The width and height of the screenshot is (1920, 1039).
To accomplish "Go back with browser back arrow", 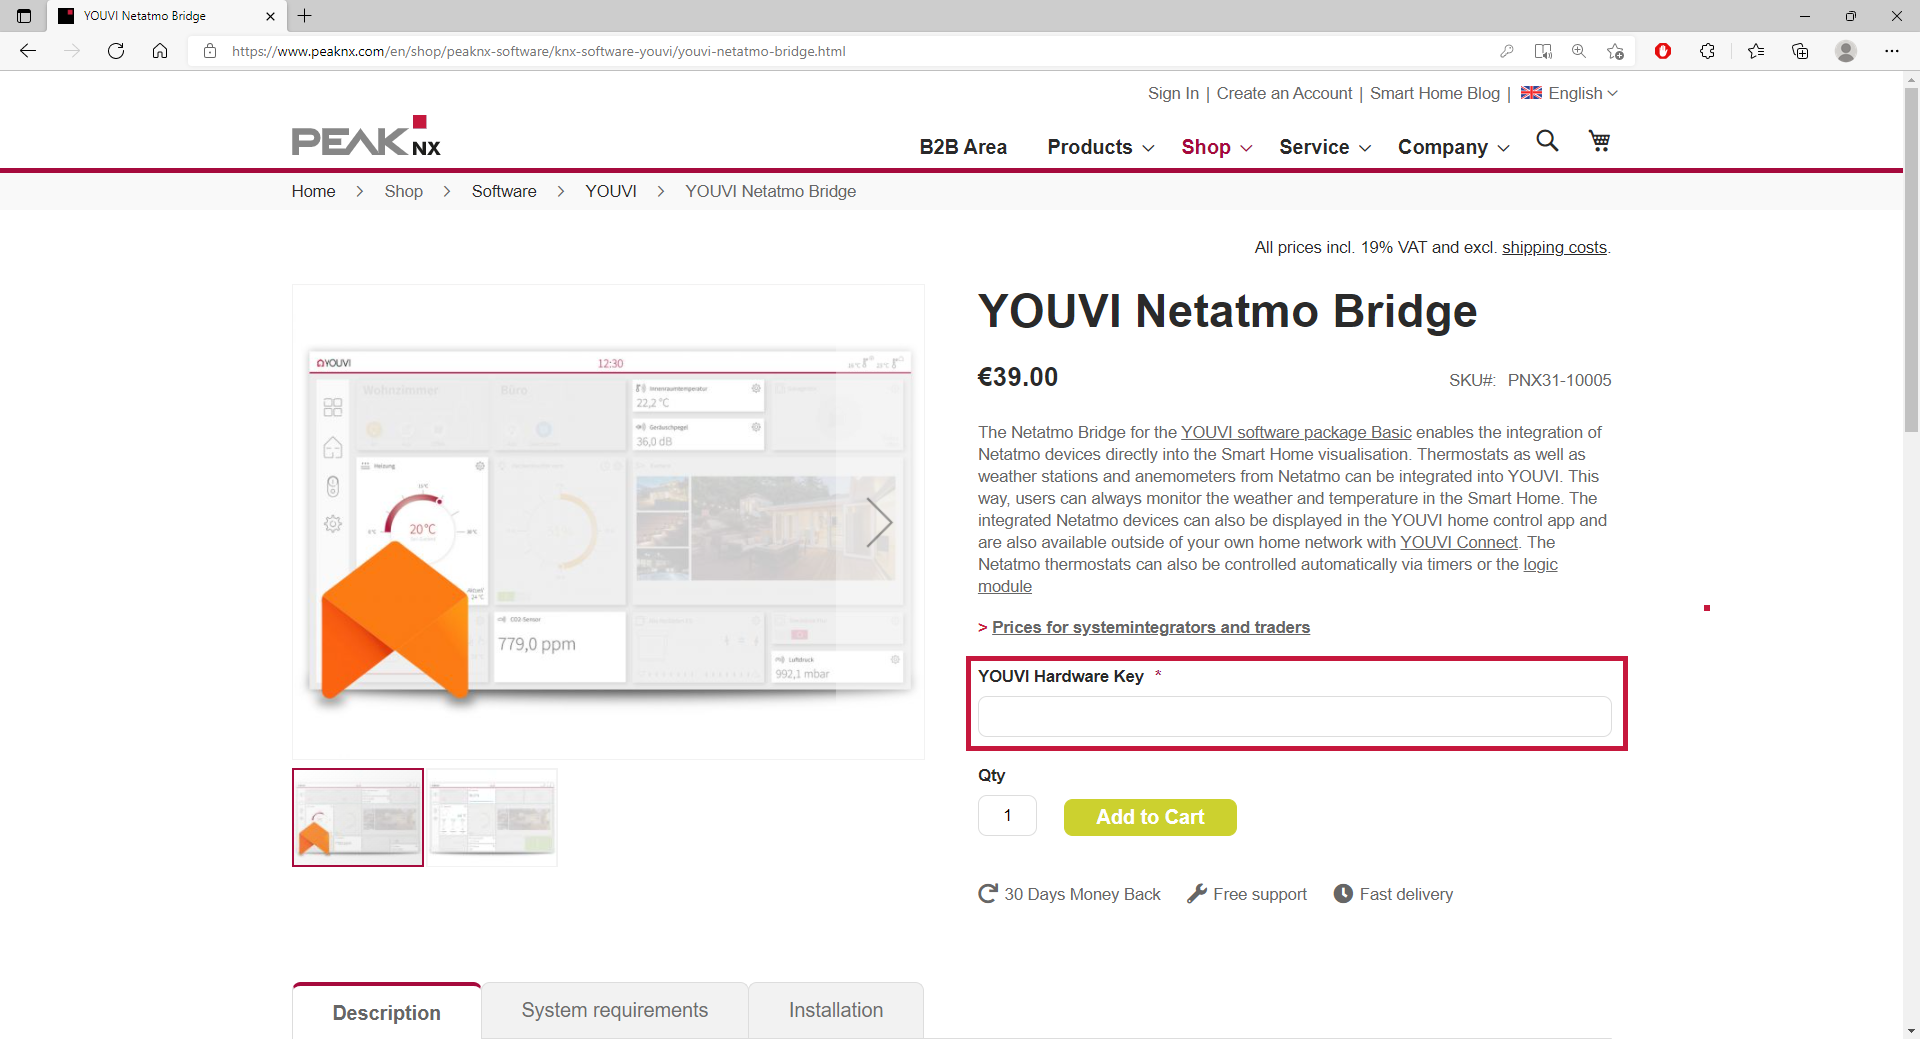I will click(28, 51).
